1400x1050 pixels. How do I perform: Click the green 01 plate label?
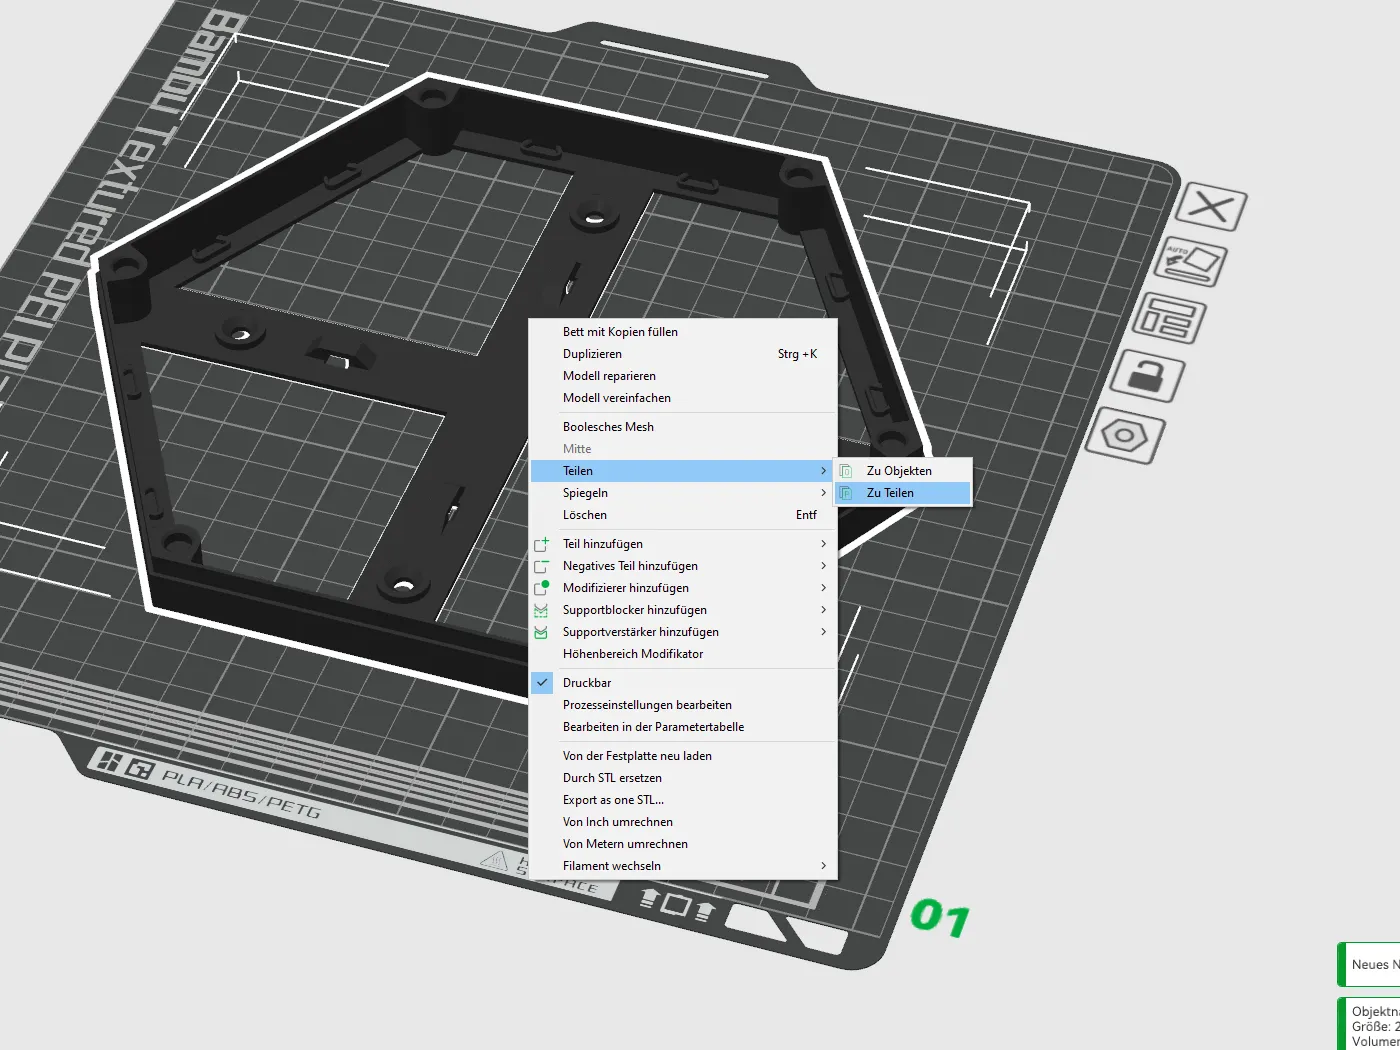click(x=940, y=917)
